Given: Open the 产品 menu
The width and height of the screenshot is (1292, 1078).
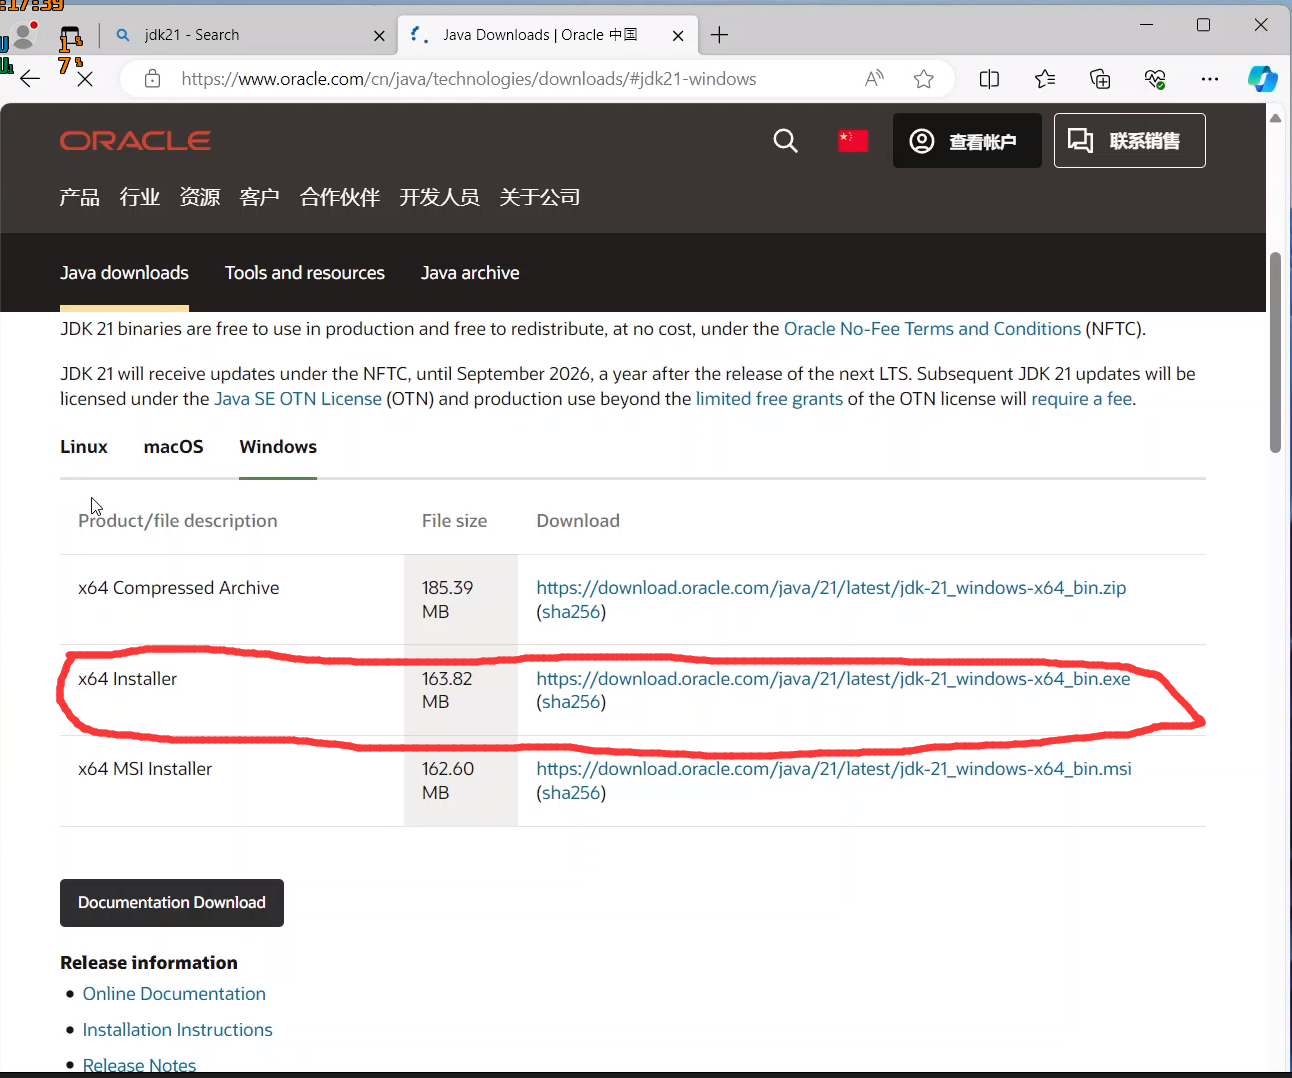Looking at the screenshot, I should tap(79, 197).
